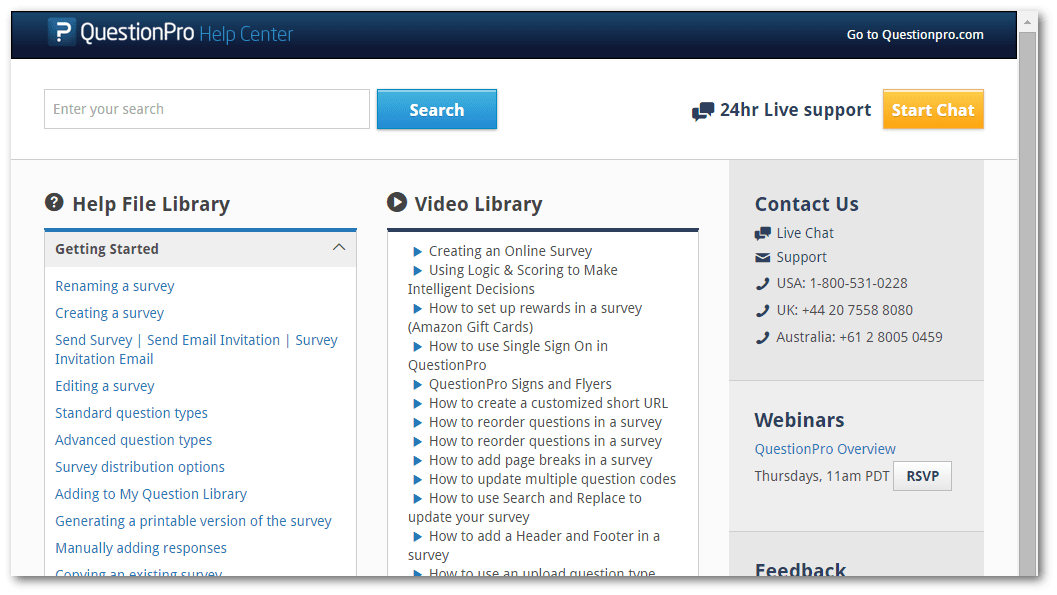Click the Help File Library question mark icon
This screenshot has height=595, width=1057.
(x=54, y=203)
